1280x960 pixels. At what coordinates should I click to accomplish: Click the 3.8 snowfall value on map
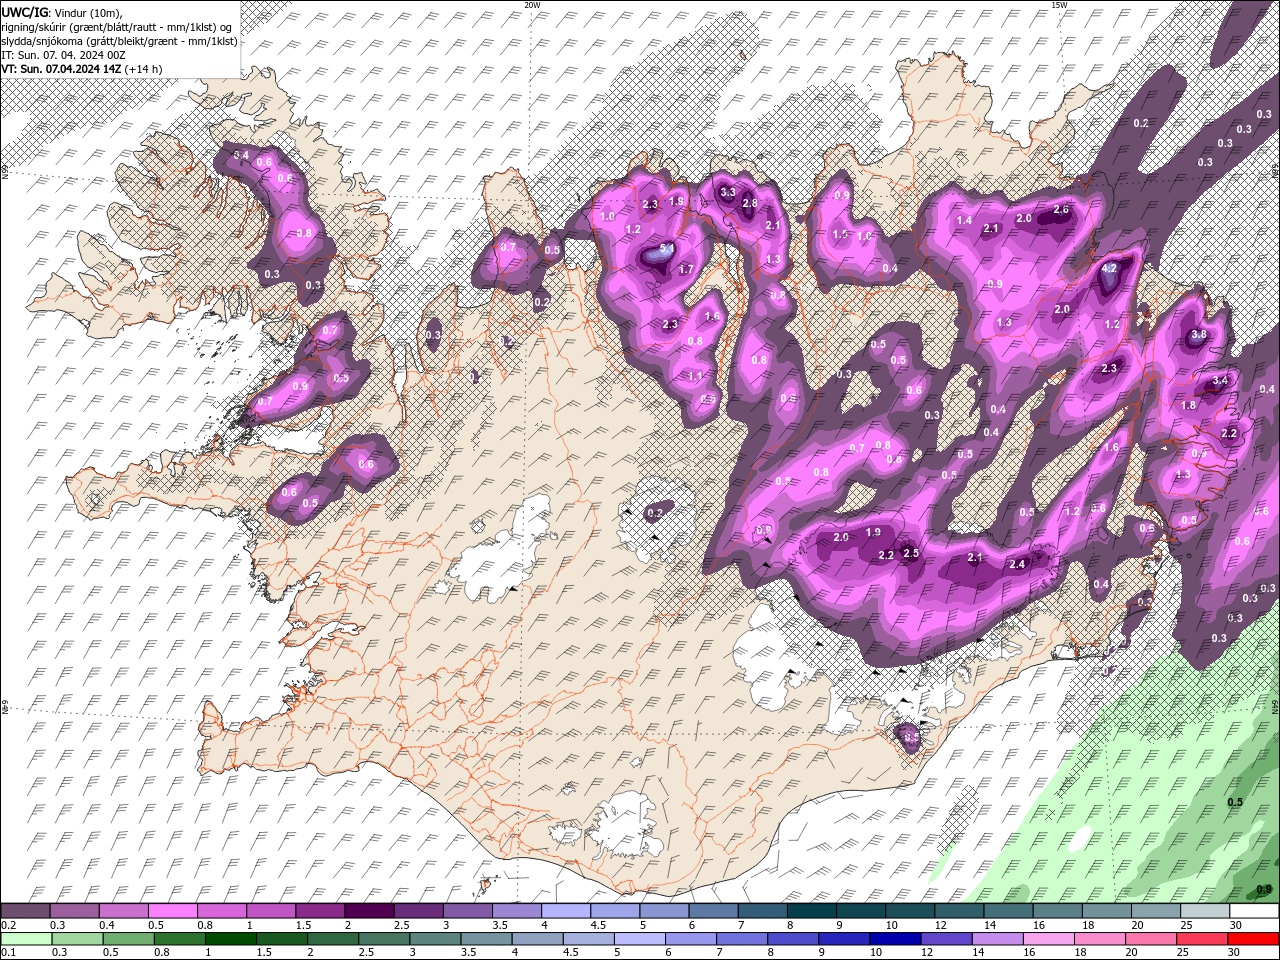click(x=1199, y=335)
